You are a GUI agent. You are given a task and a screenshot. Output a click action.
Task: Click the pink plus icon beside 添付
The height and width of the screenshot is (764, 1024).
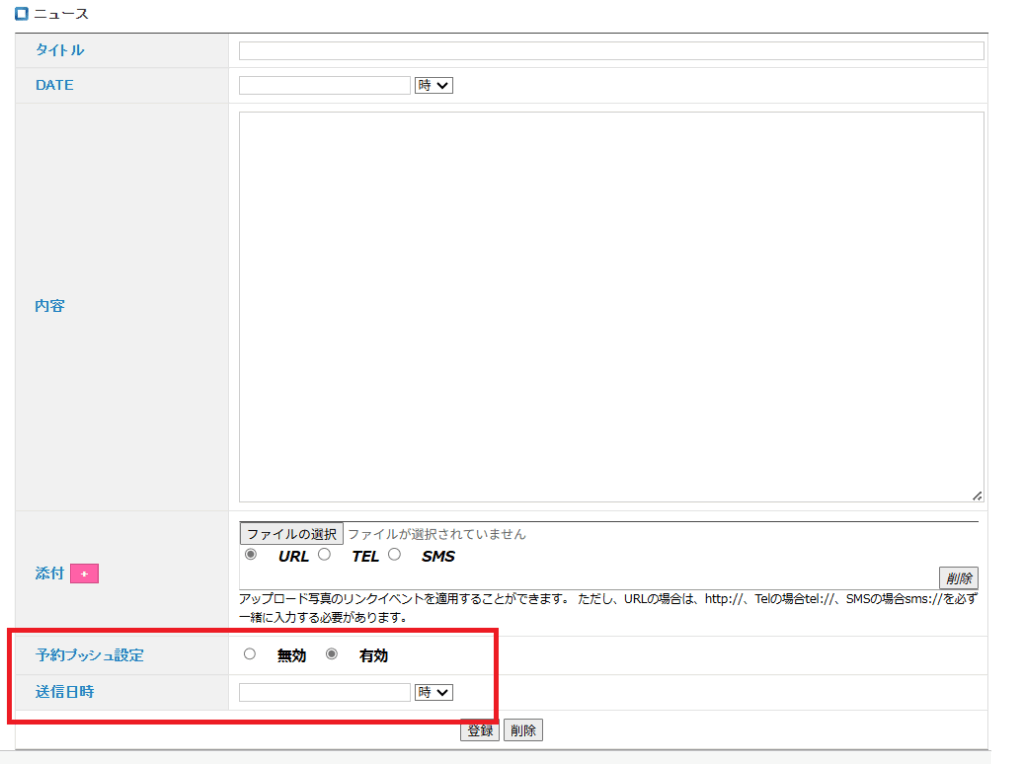[x=84, y=574]
